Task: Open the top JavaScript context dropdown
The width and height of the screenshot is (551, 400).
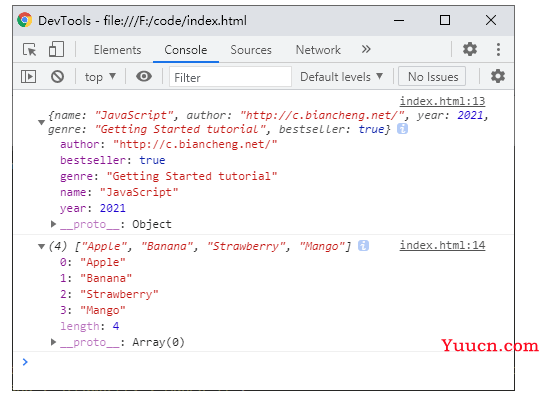Action: 100,77
